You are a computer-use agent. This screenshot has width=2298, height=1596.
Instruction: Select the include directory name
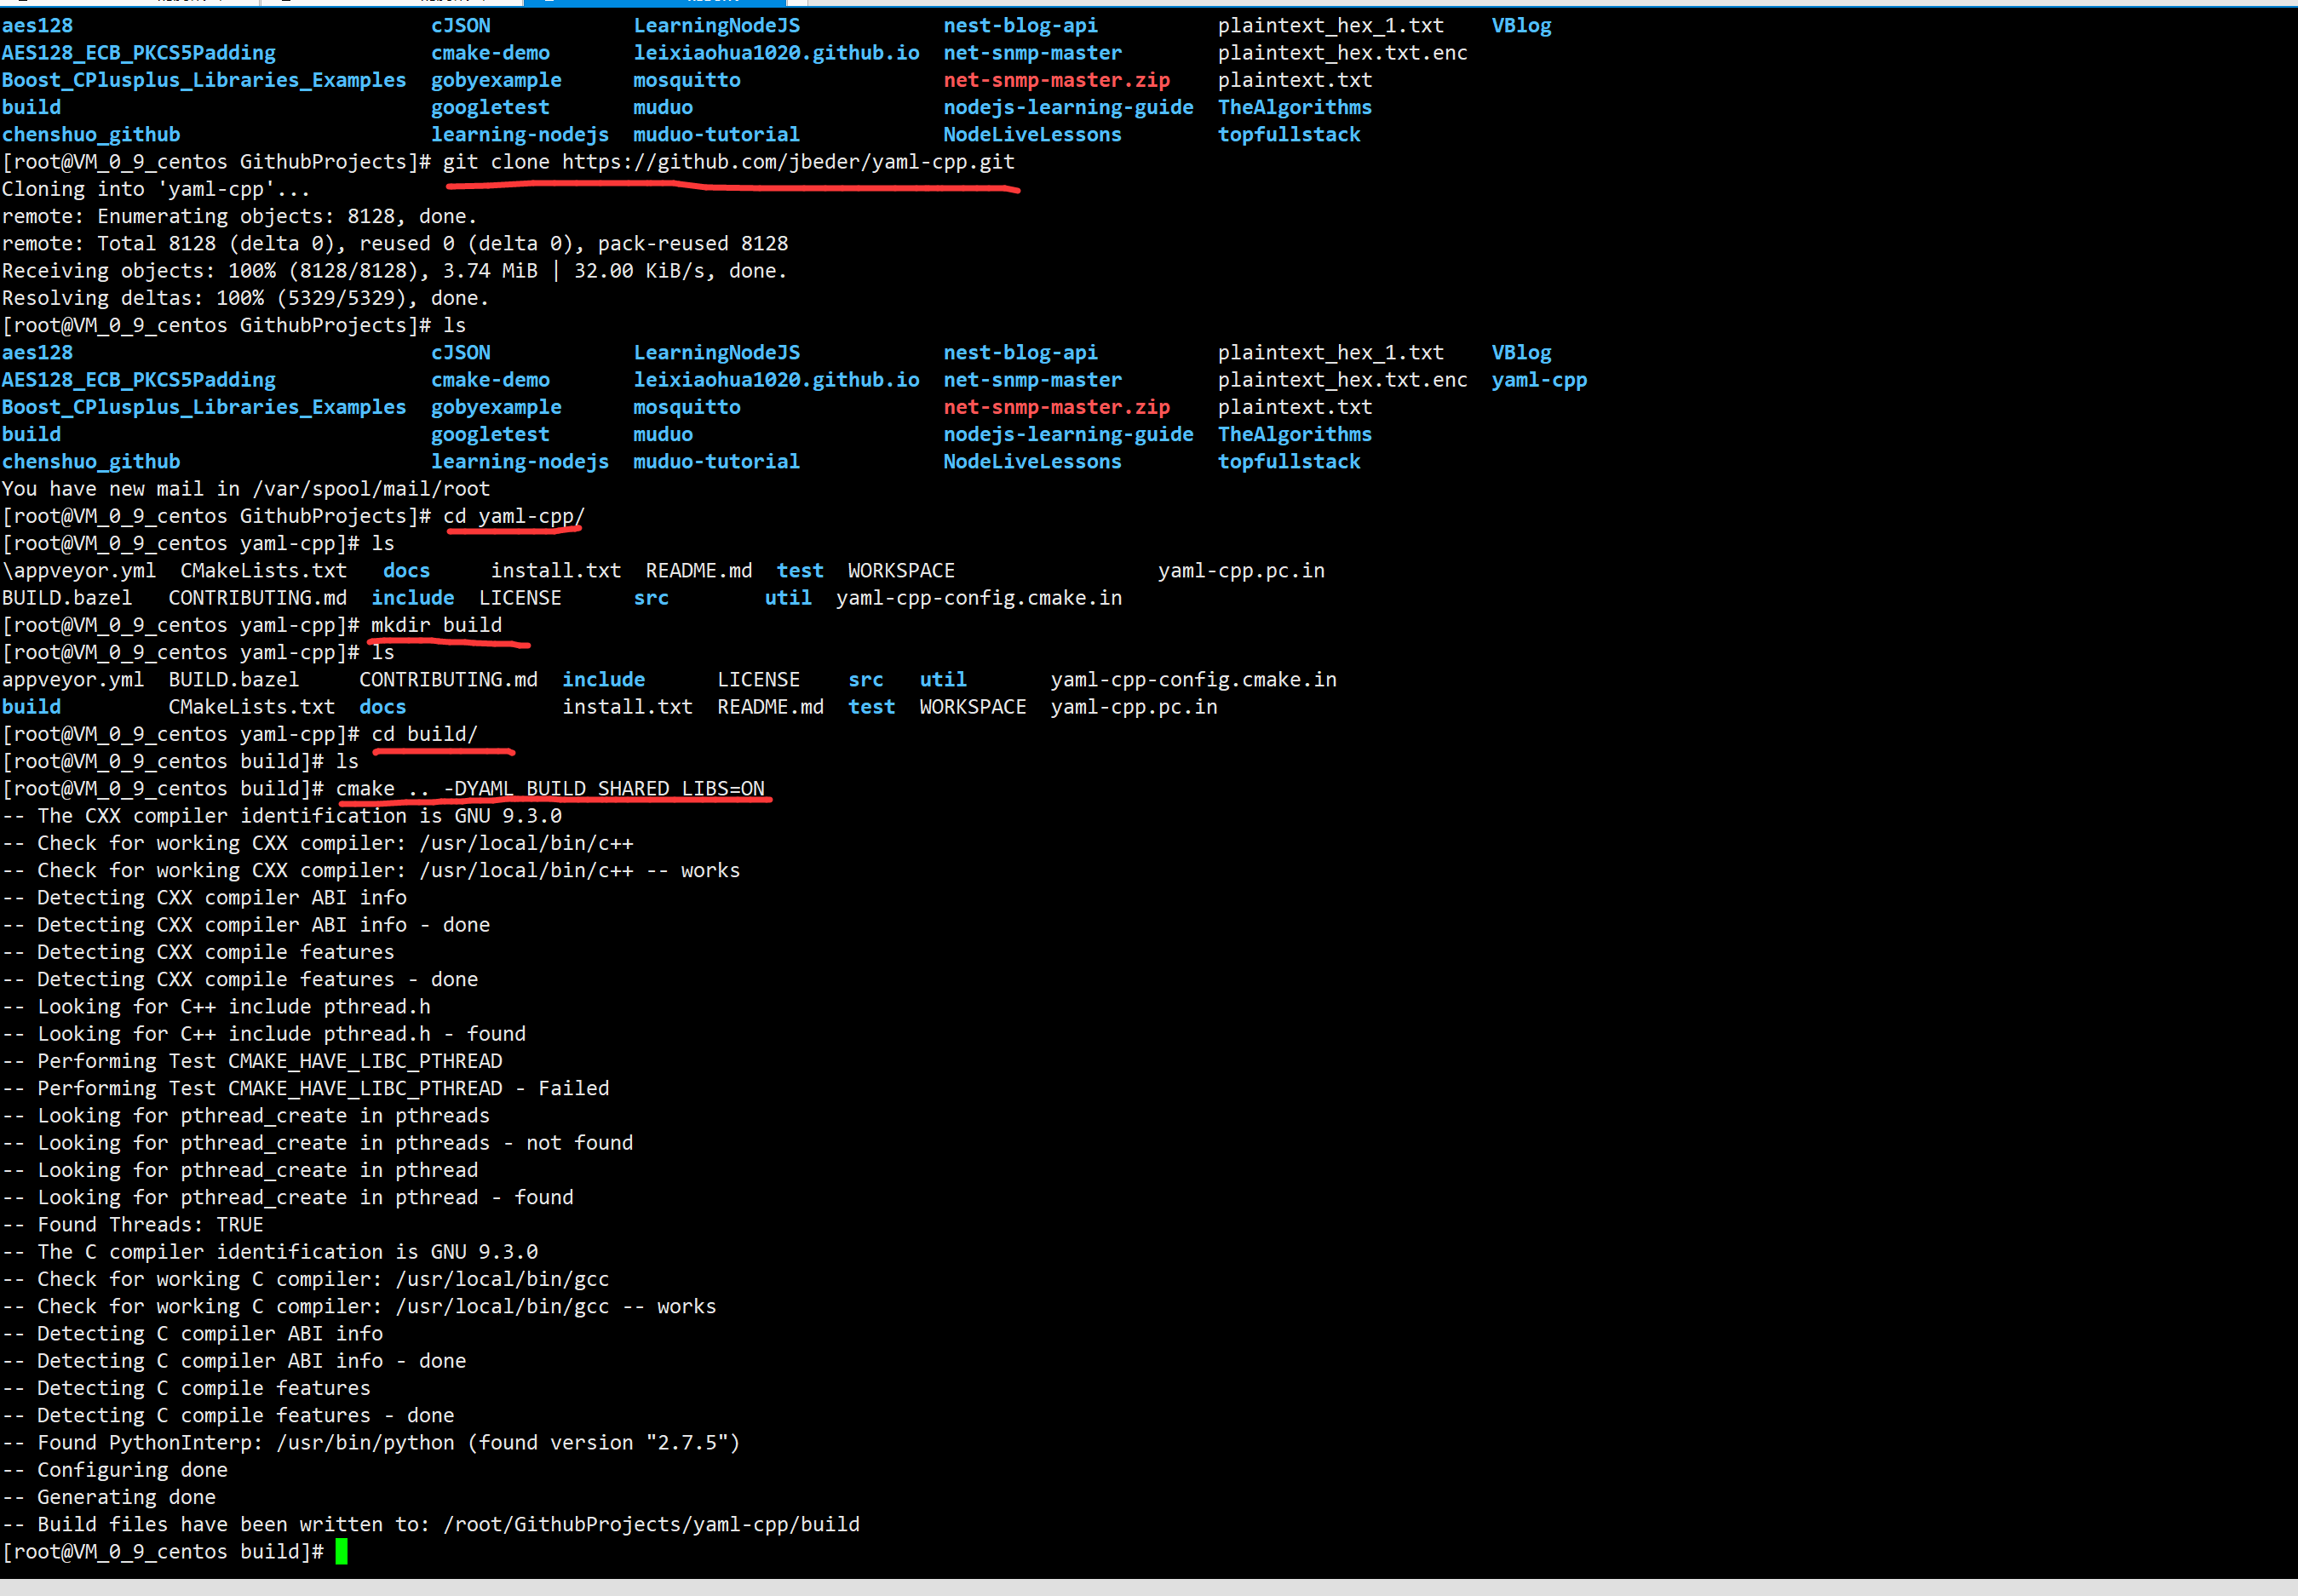[603, 679]
